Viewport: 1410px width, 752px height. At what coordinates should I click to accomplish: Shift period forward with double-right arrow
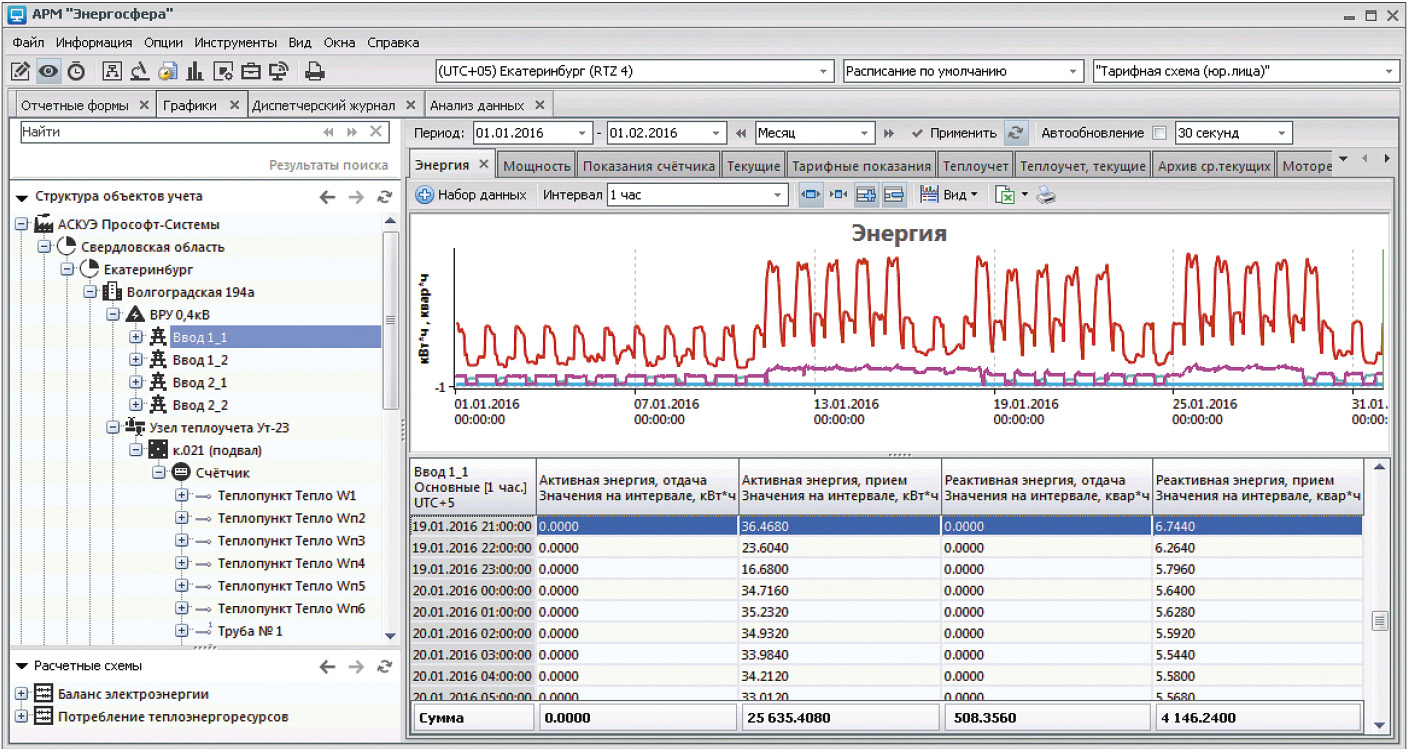click(889, 133)
